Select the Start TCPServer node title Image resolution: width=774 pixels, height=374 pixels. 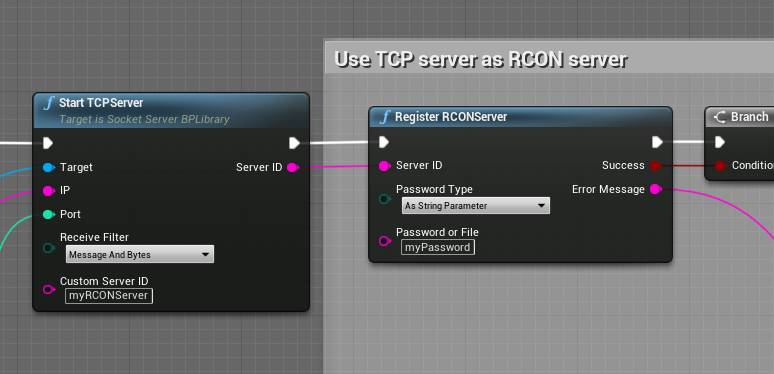coord(101,103)
